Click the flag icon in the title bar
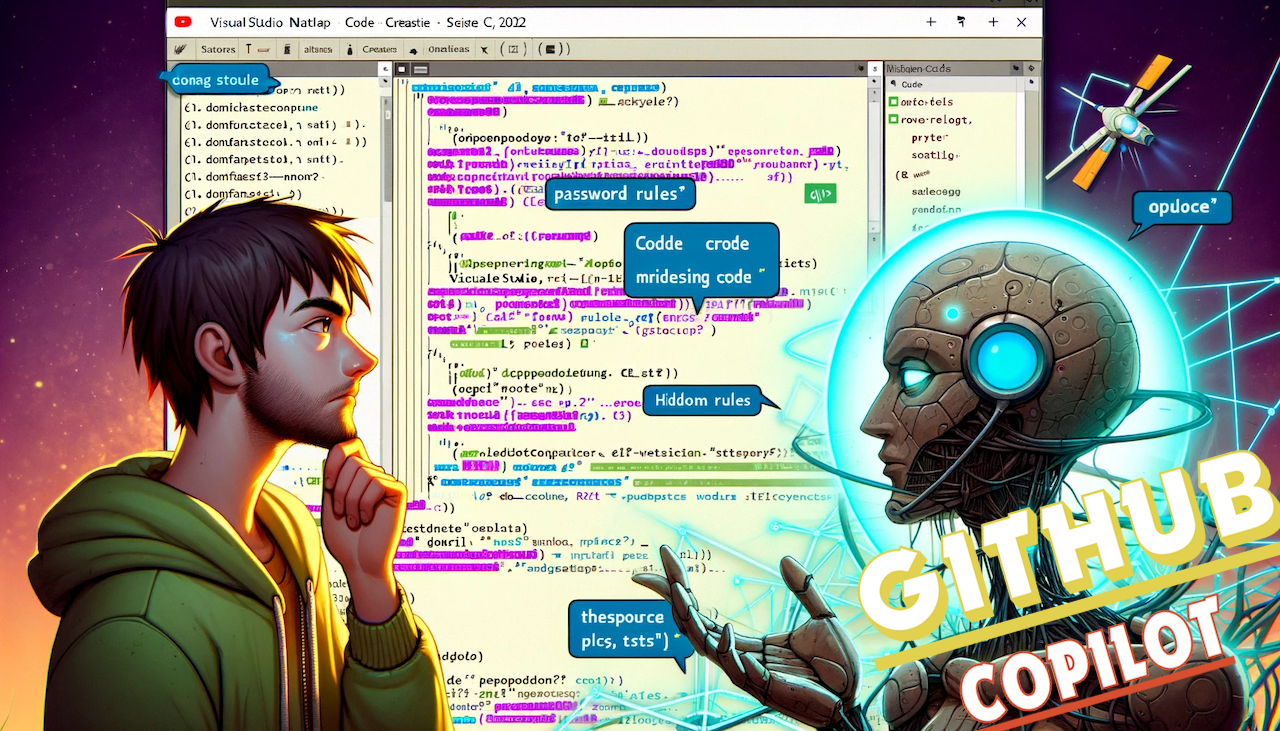The width and height of the screenshot is (1280, 731). tap(961, 21)
